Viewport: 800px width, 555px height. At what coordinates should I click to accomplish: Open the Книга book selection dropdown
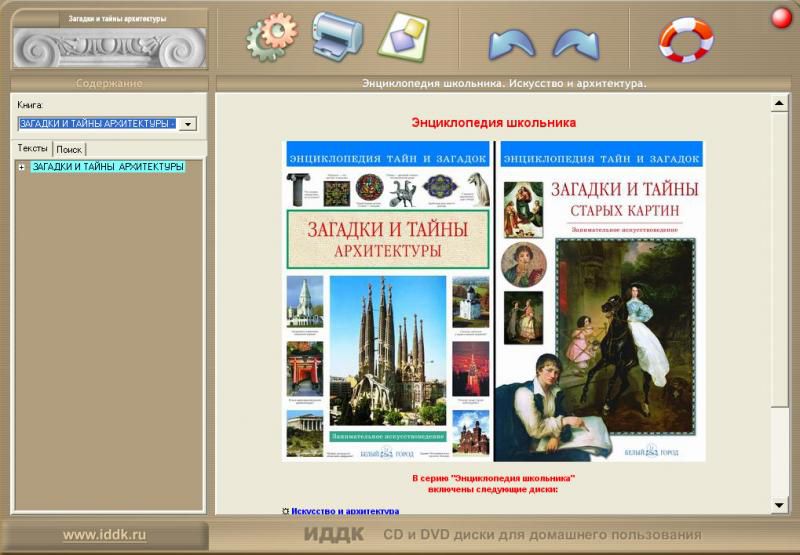pos(98,124)
